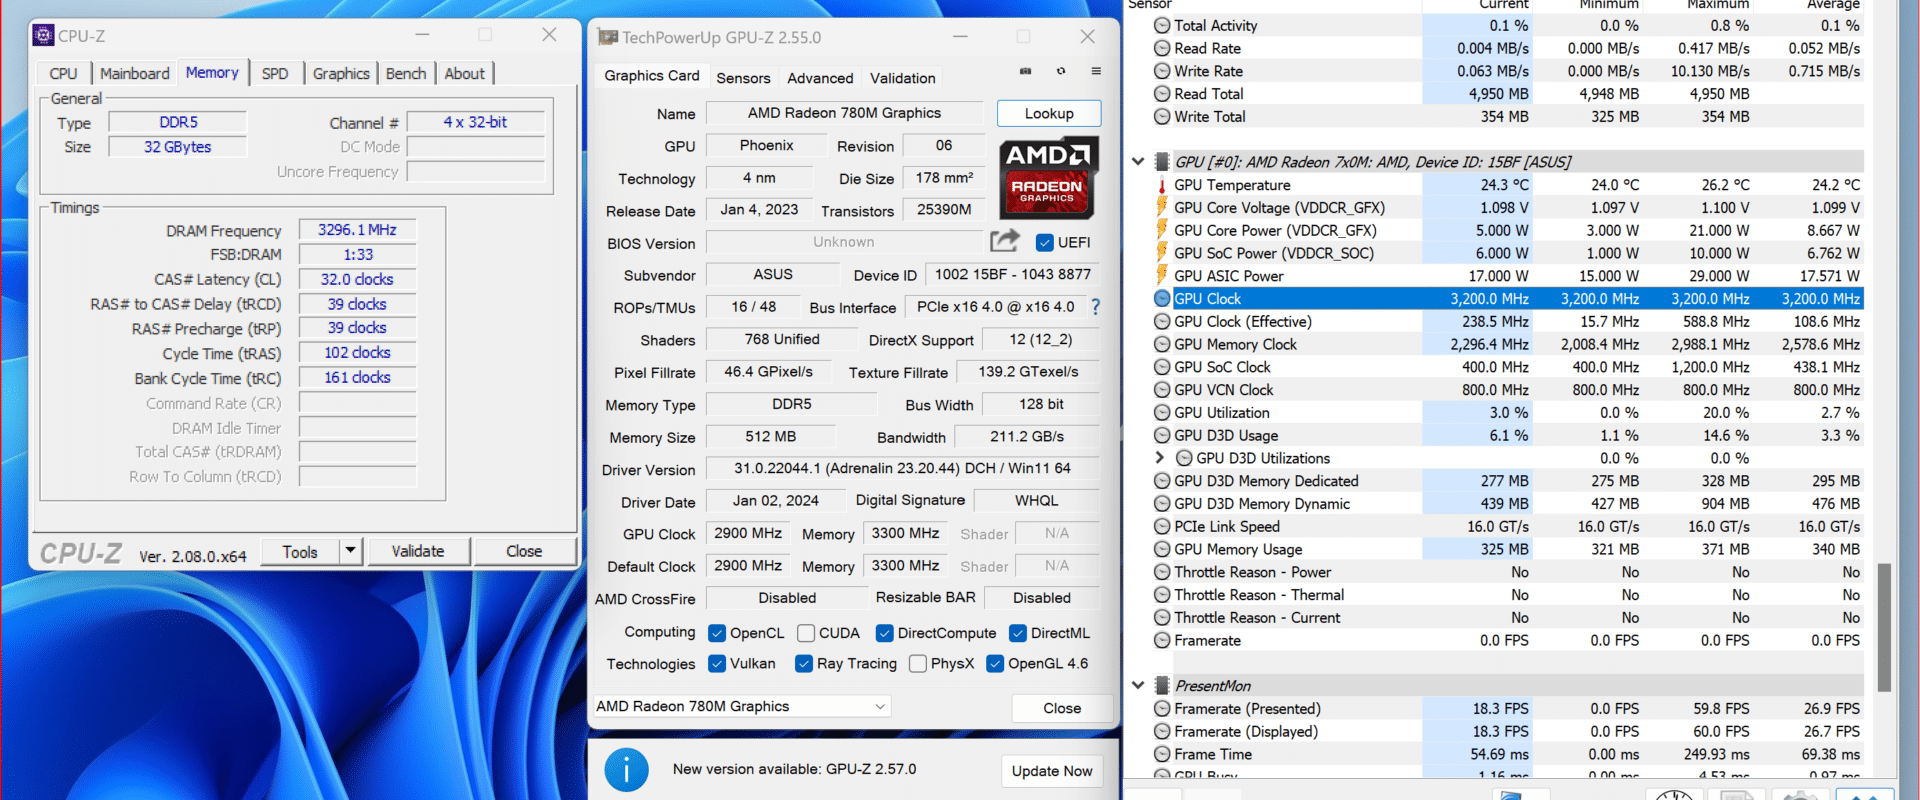Click the CPU-Z title bar app icon
1920x800 pixels.
(43, 35)
